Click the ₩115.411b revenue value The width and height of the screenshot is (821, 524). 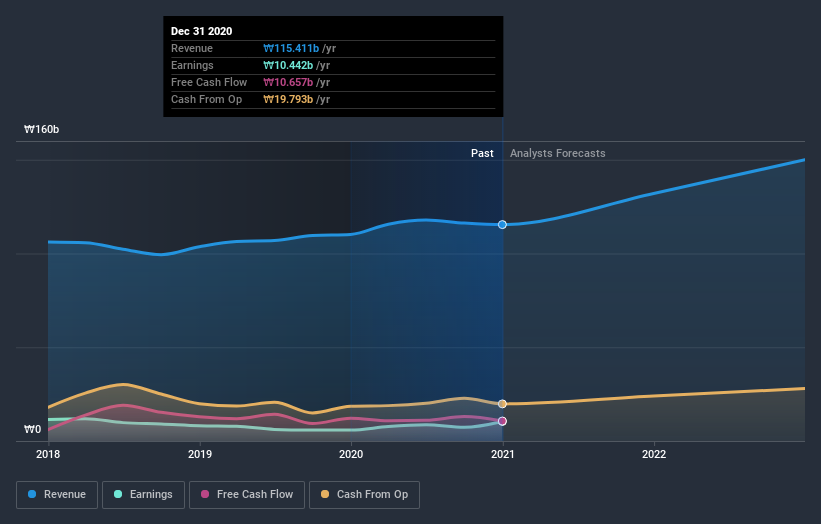[291, 48]
